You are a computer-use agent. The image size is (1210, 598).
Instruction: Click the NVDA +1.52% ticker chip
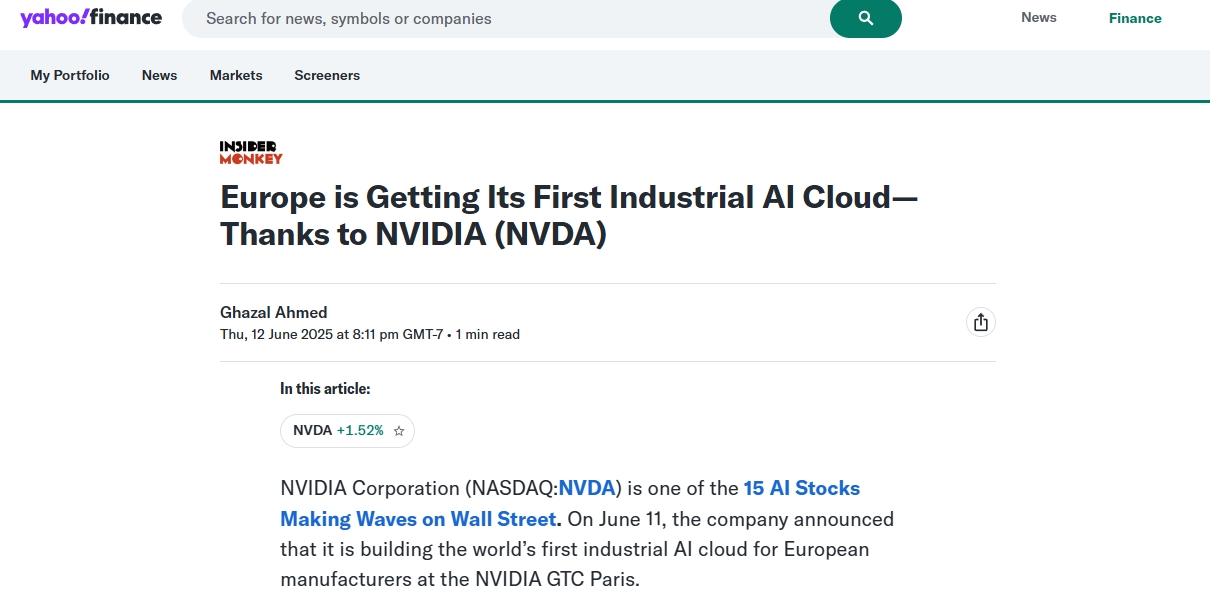click(347, 431)
